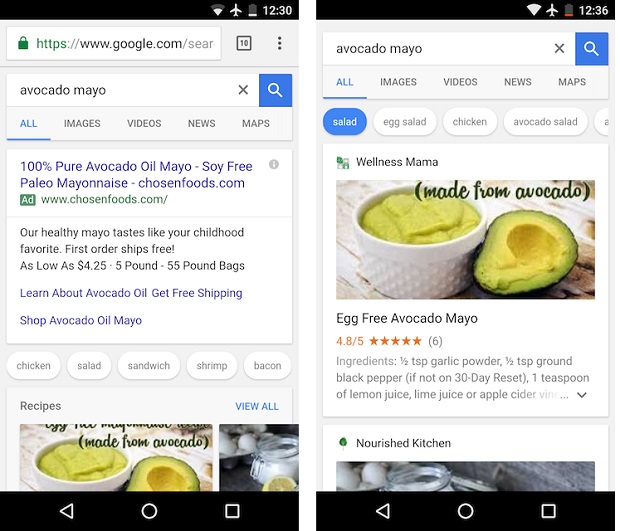Deselect the active blue salad chip

click(345, 122)
